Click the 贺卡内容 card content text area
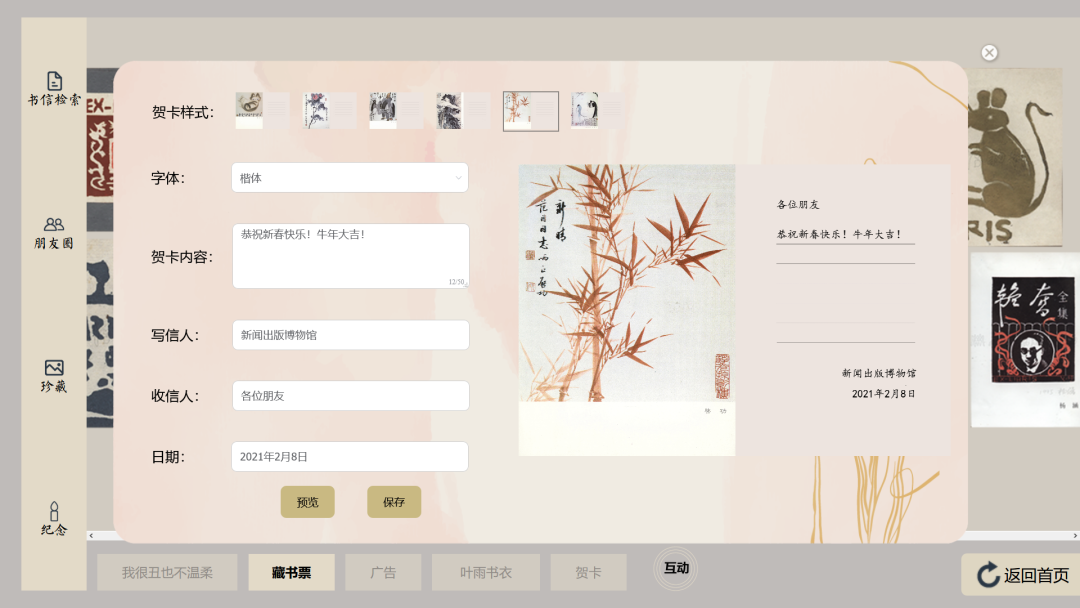 coord(351,255)
